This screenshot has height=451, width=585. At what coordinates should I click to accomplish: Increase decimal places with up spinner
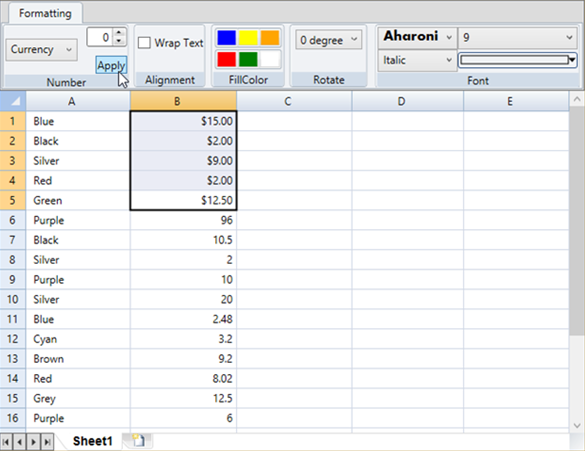[119, 32]
